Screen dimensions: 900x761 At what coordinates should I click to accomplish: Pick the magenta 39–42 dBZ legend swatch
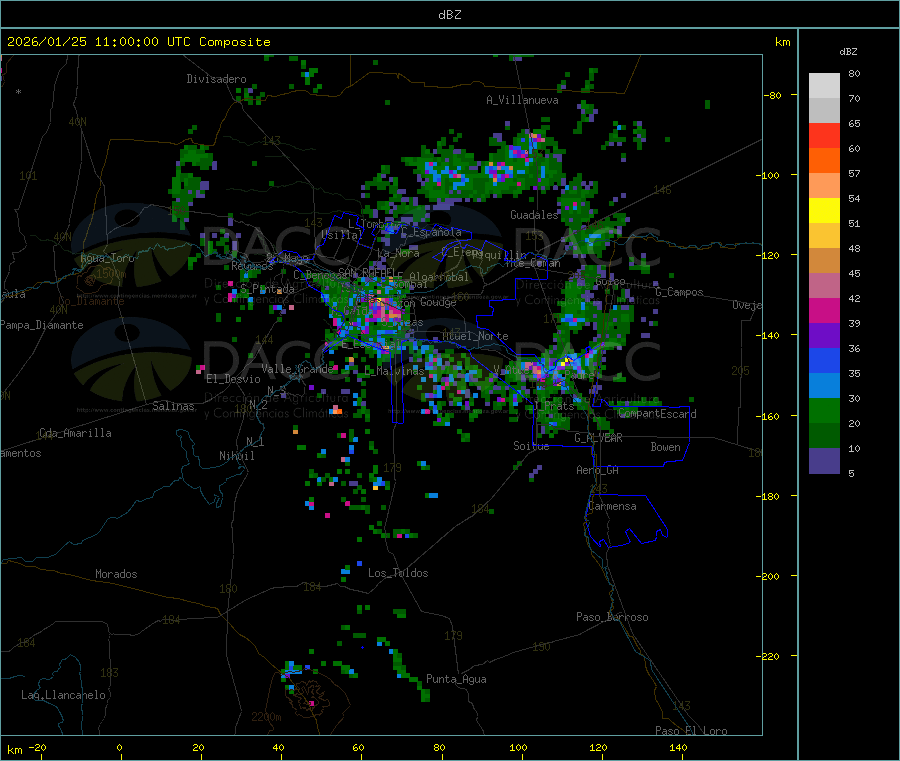(x=824, y=310)
